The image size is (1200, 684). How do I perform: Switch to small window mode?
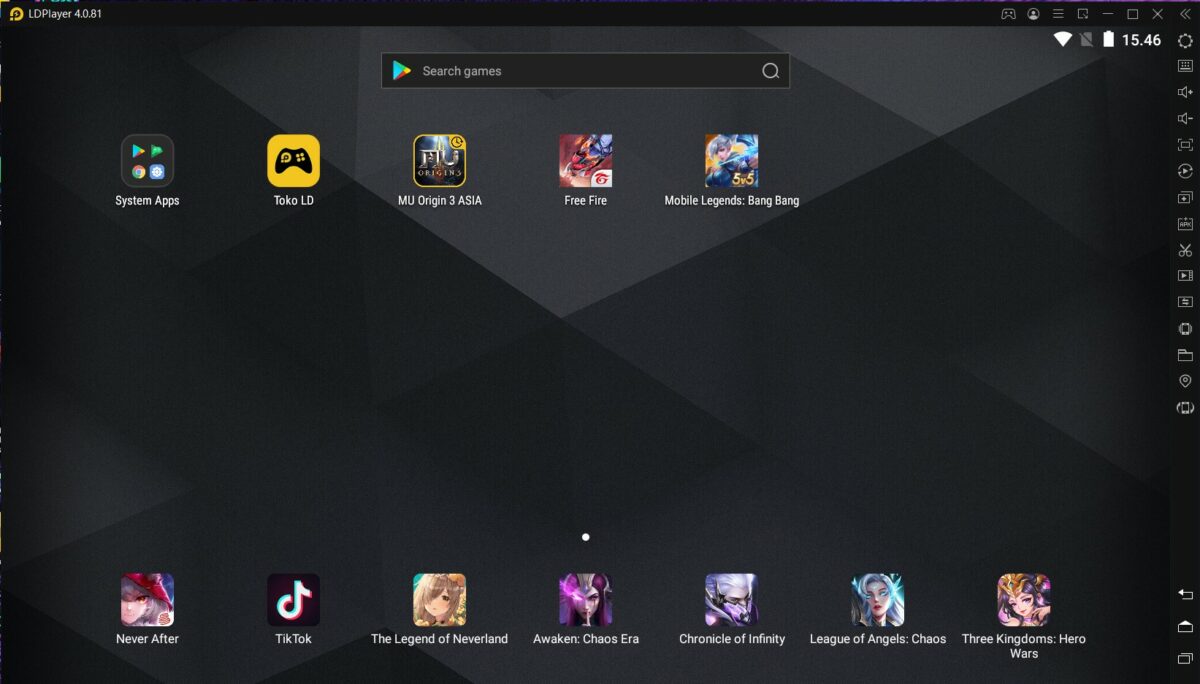point(1082,14)
